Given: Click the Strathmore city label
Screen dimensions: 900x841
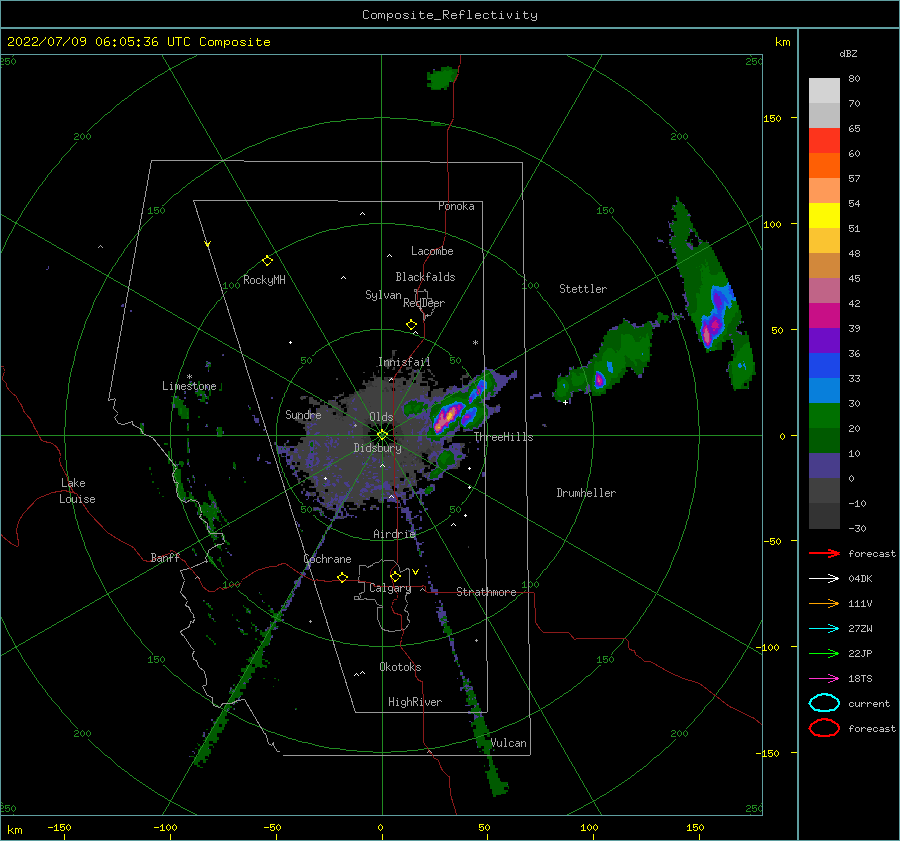Looking at the screenshot, I should 486,592.
